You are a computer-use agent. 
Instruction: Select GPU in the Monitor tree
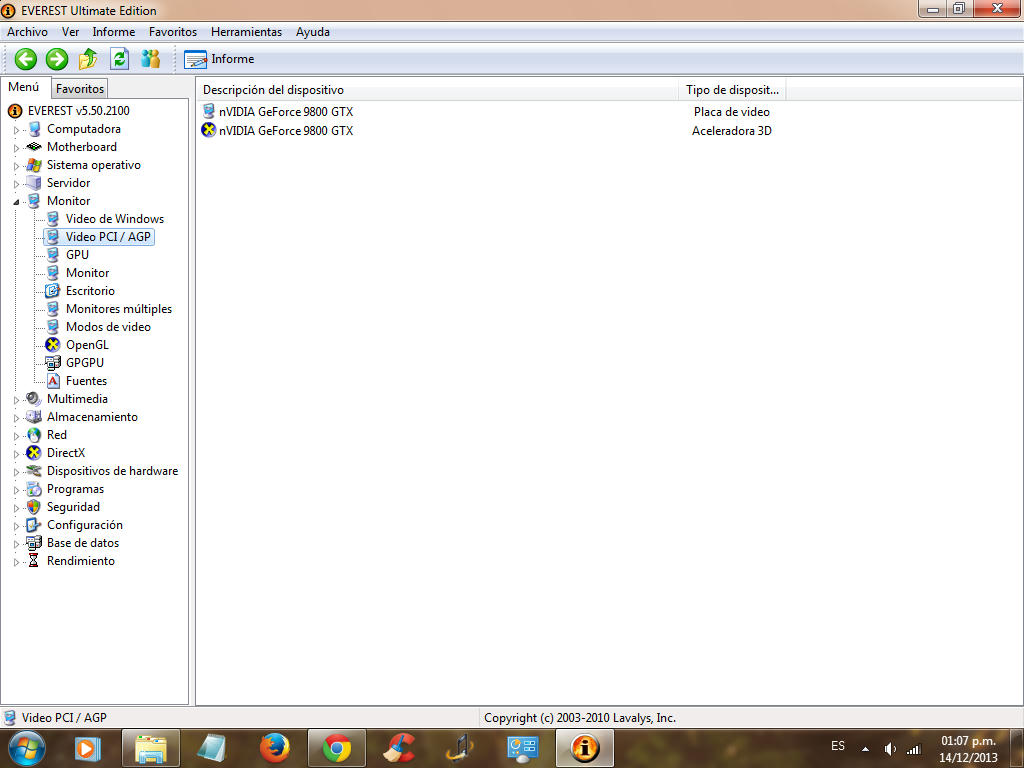[x=77, y=255]
